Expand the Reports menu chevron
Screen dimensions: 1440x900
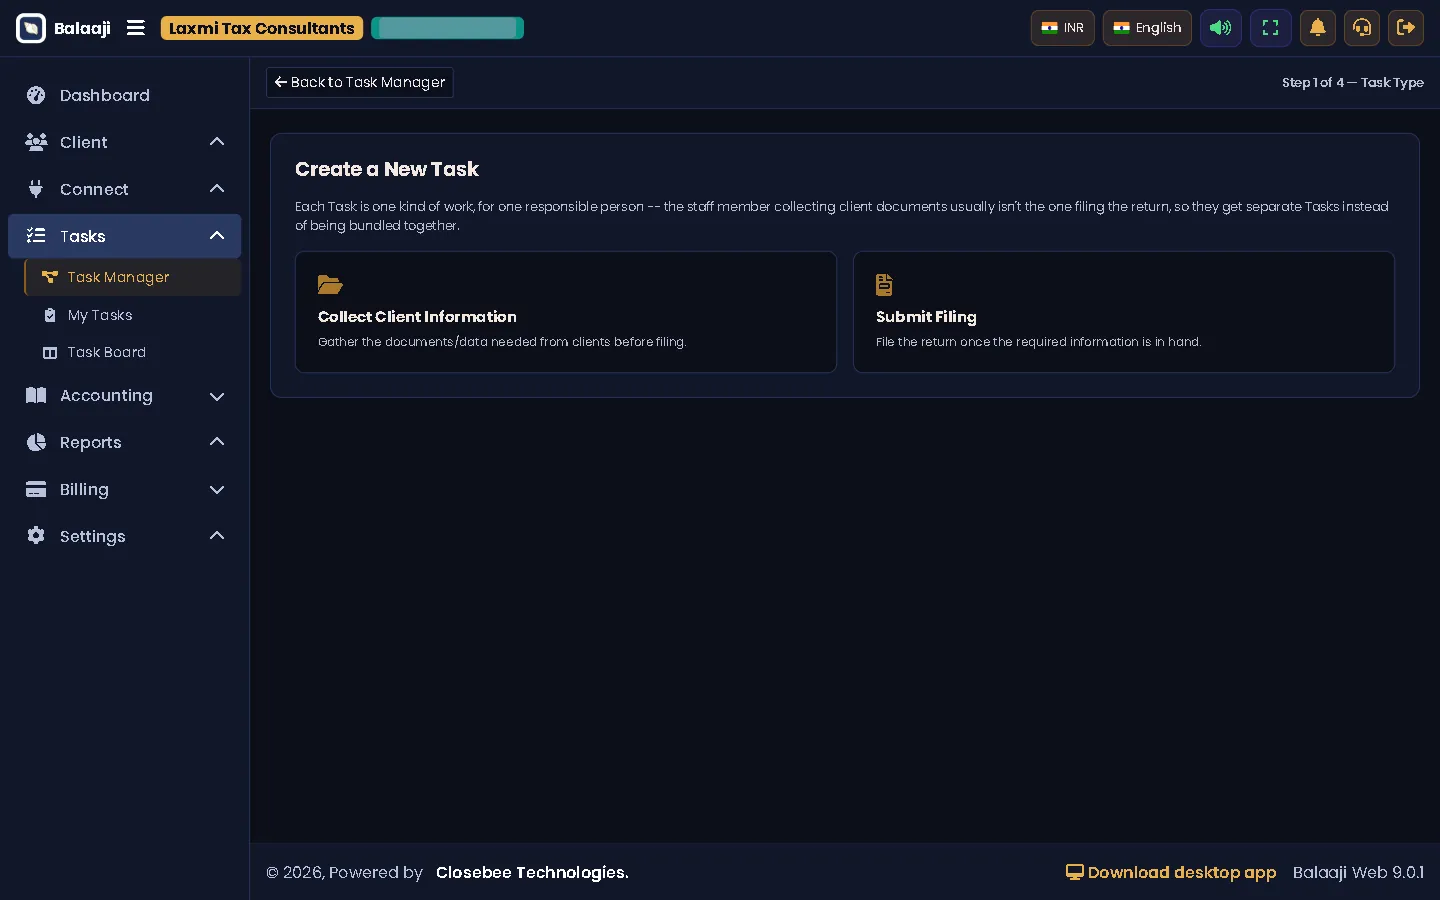pos(217,442)
